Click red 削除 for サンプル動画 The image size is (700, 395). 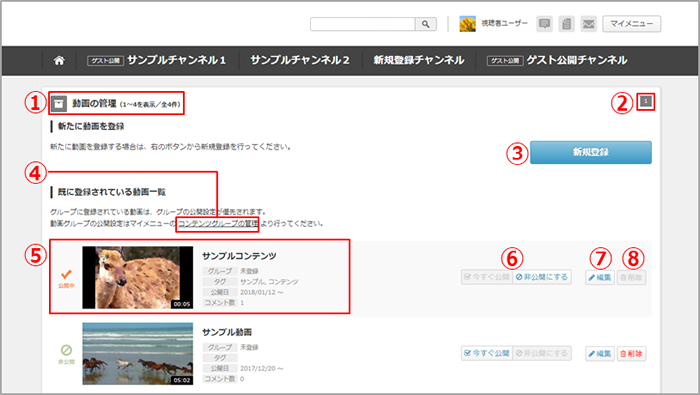(x=631, y=353)
